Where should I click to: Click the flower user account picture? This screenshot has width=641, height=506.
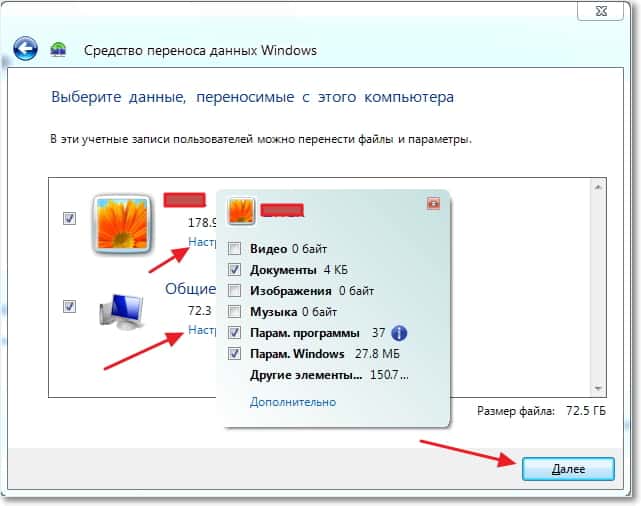pyautogui.click(x=122, y=224)
